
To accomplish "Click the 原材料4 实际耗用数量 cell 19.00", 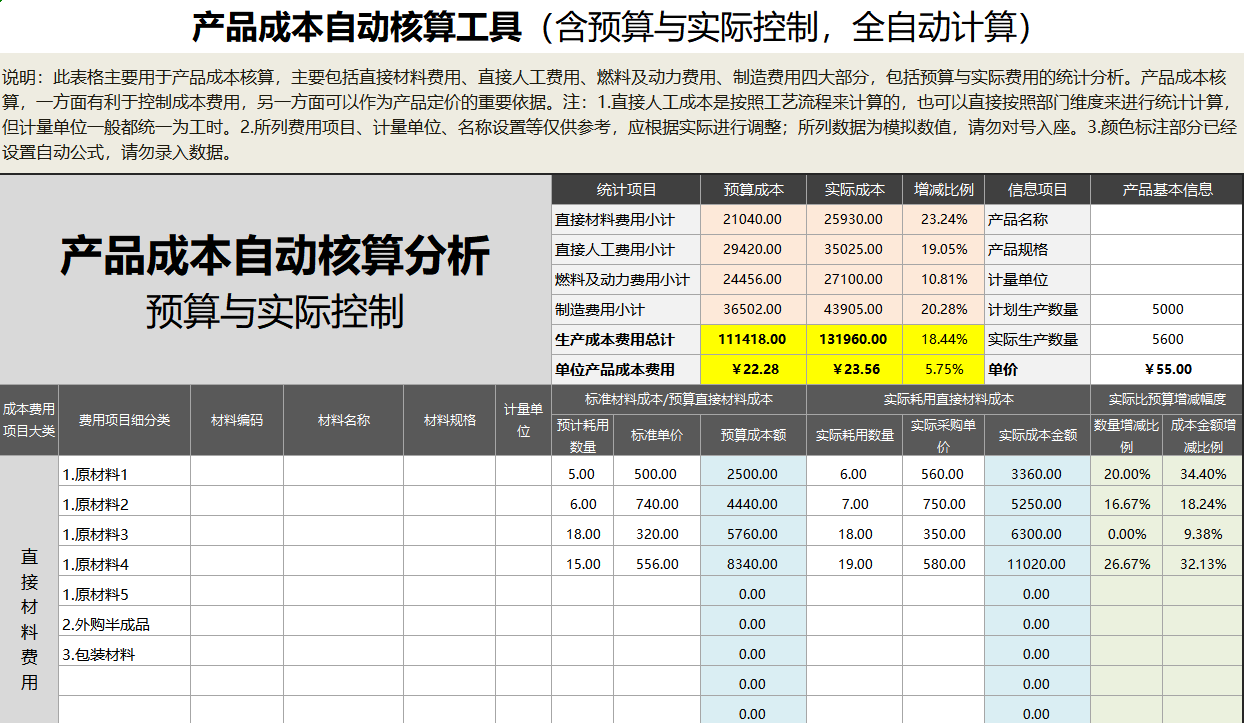I will pos(850,563).
